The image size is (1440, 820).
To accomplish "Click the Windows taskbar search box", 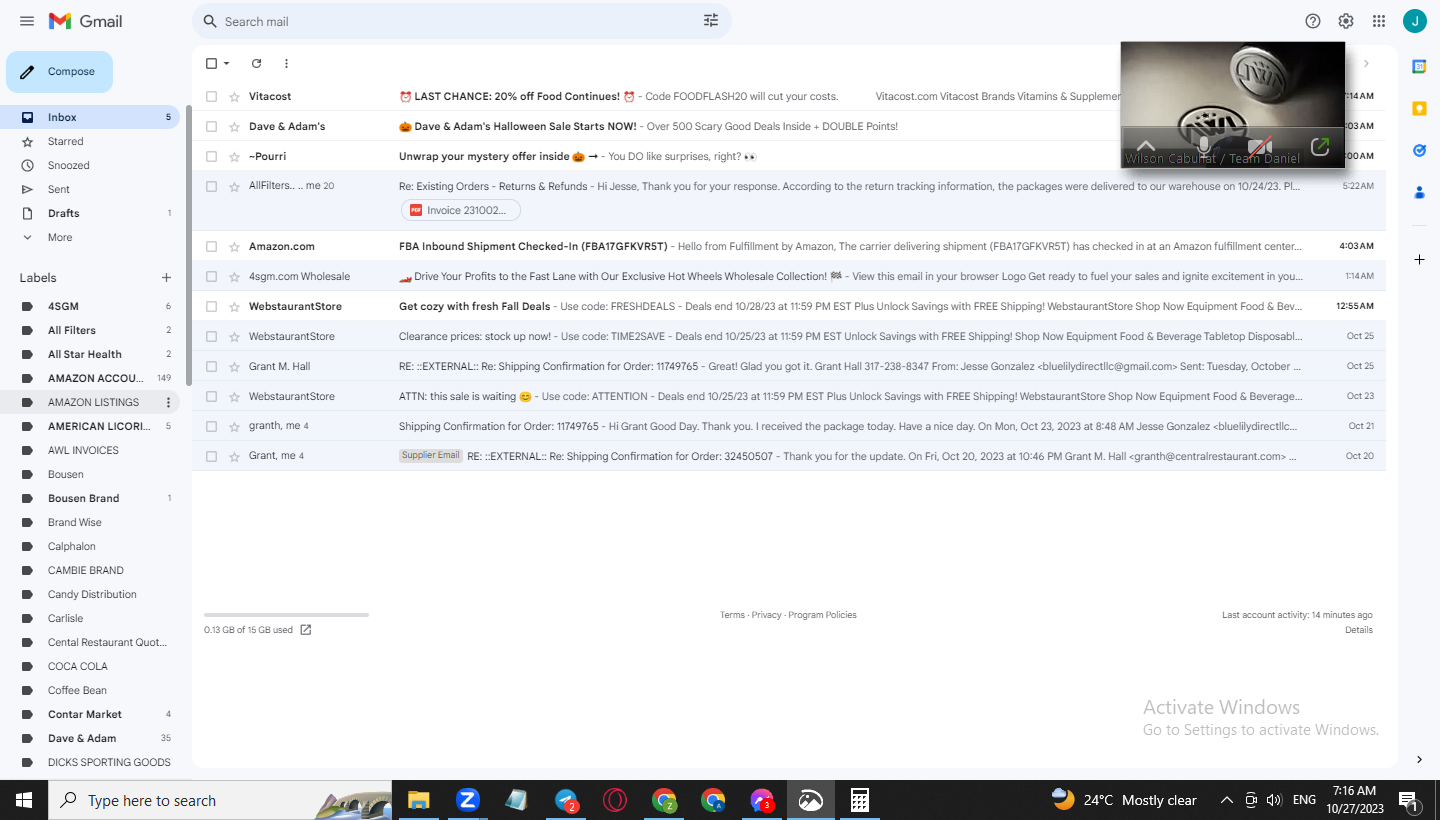I will [x=218, y=800].
